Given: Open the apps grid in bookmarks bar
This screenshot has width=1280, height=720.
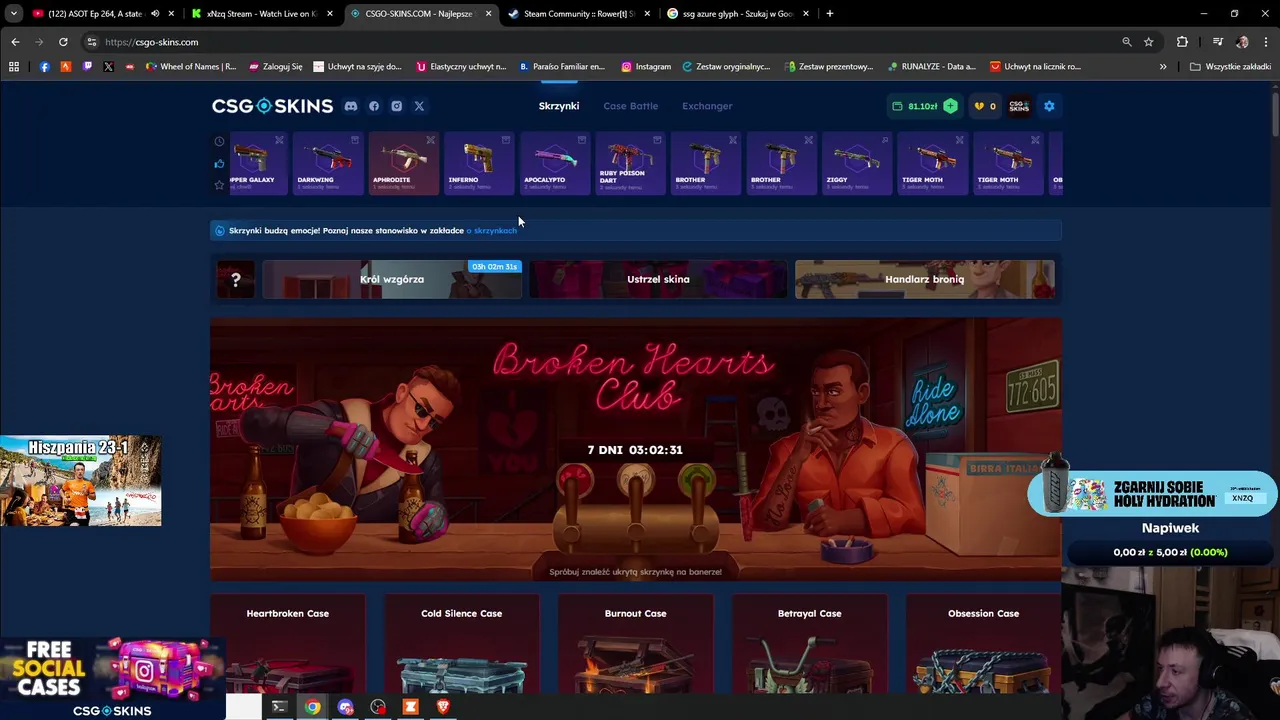Looking at the screenshot, I should [14, 67].
